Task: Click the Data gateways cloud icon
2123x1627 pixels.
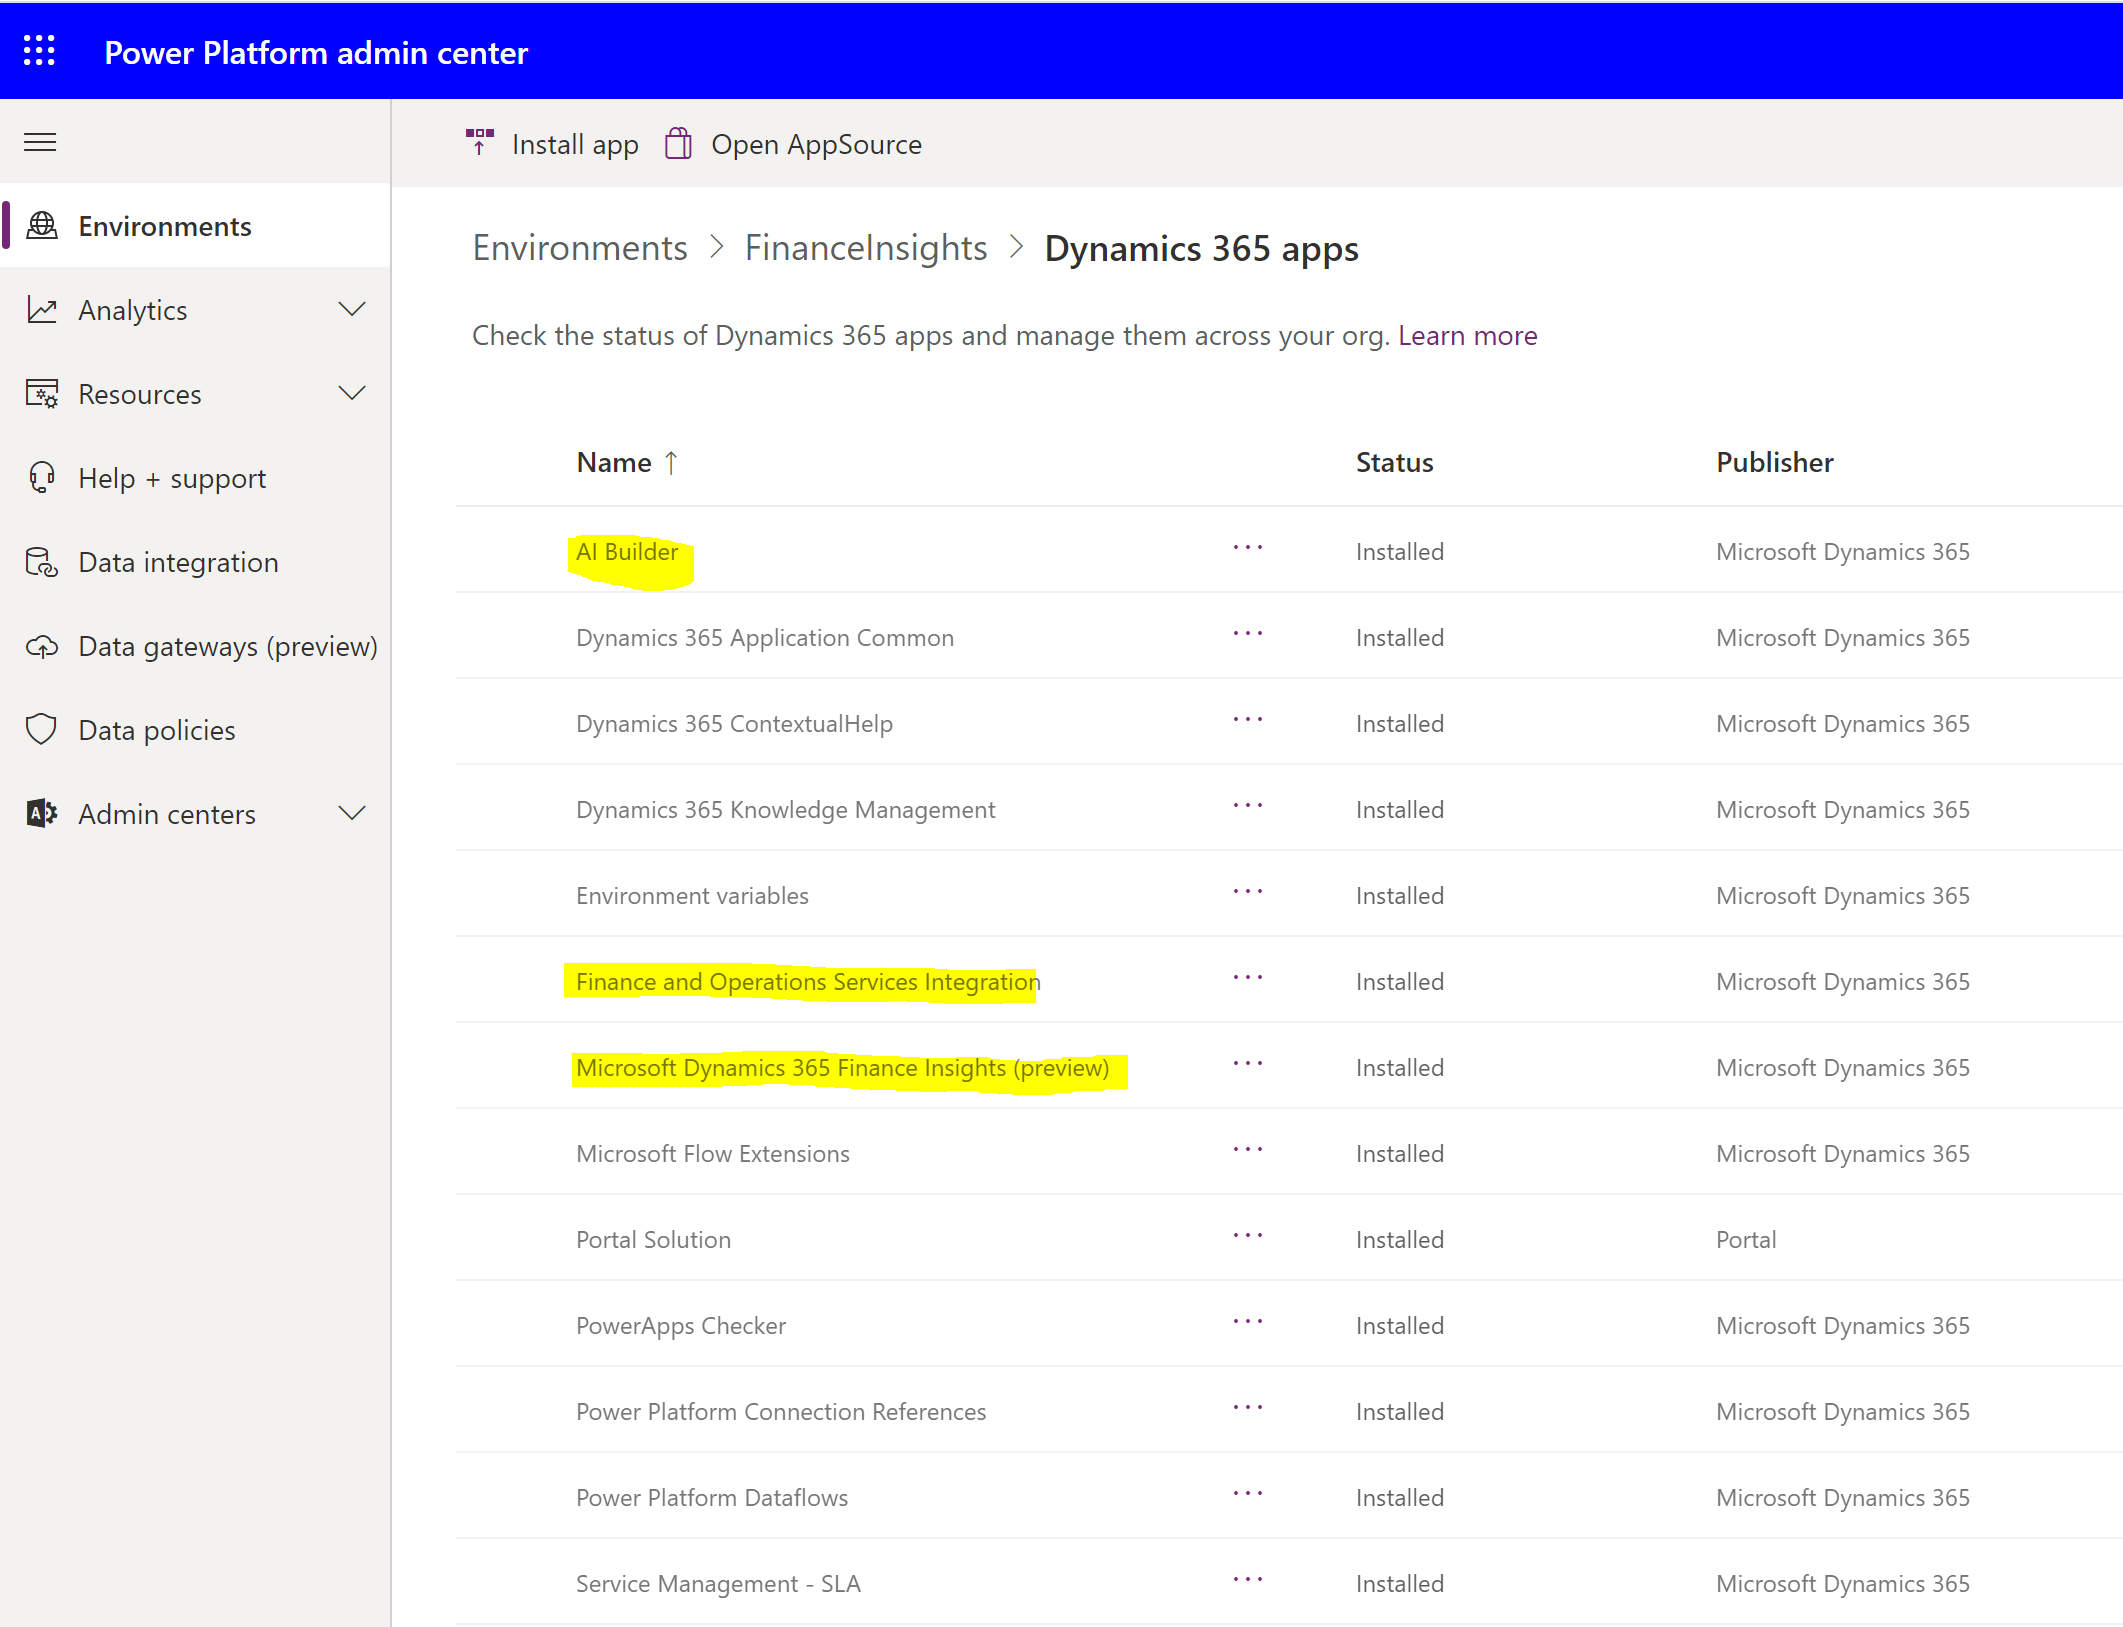Action: tap(42, 646)
